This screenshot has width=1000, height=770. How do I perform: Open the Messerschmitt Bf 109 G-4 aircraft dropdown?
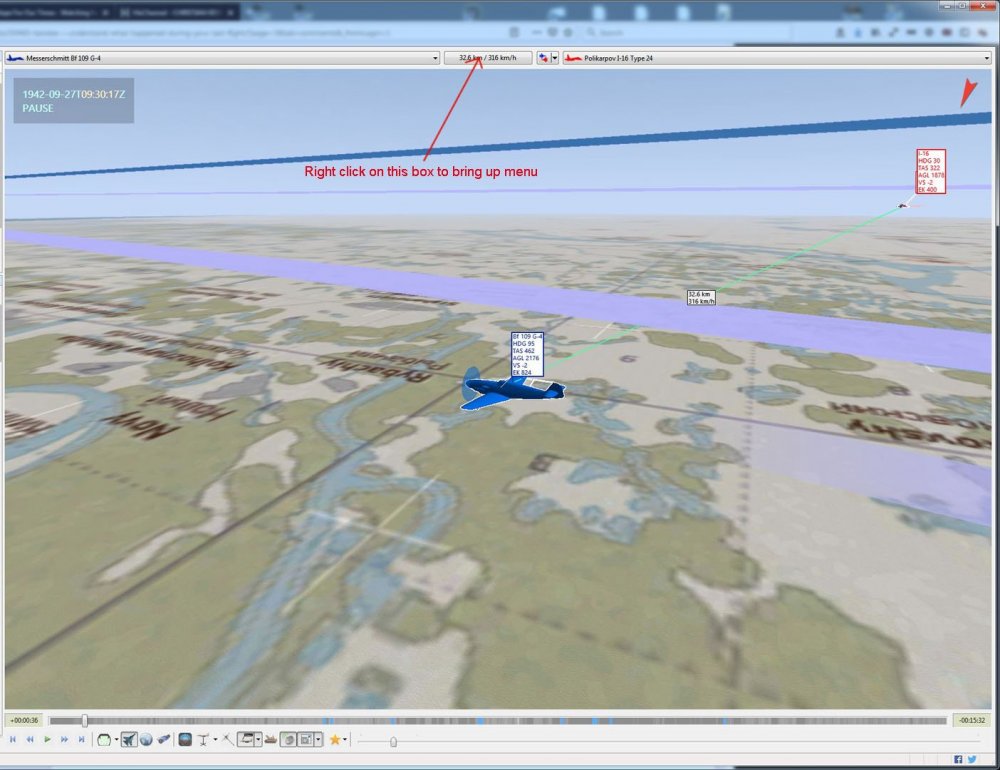point(222,58)
